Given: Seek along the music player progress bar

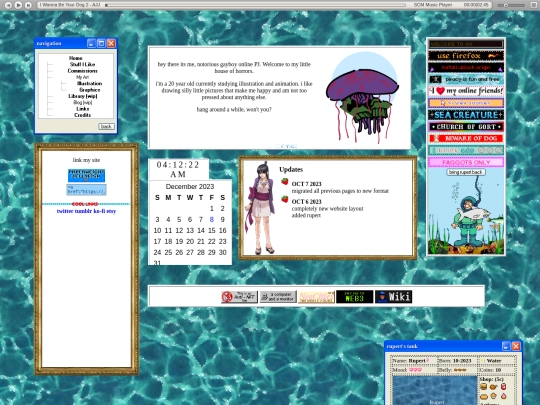Looking at the screenshot, I should coord(256,5).
